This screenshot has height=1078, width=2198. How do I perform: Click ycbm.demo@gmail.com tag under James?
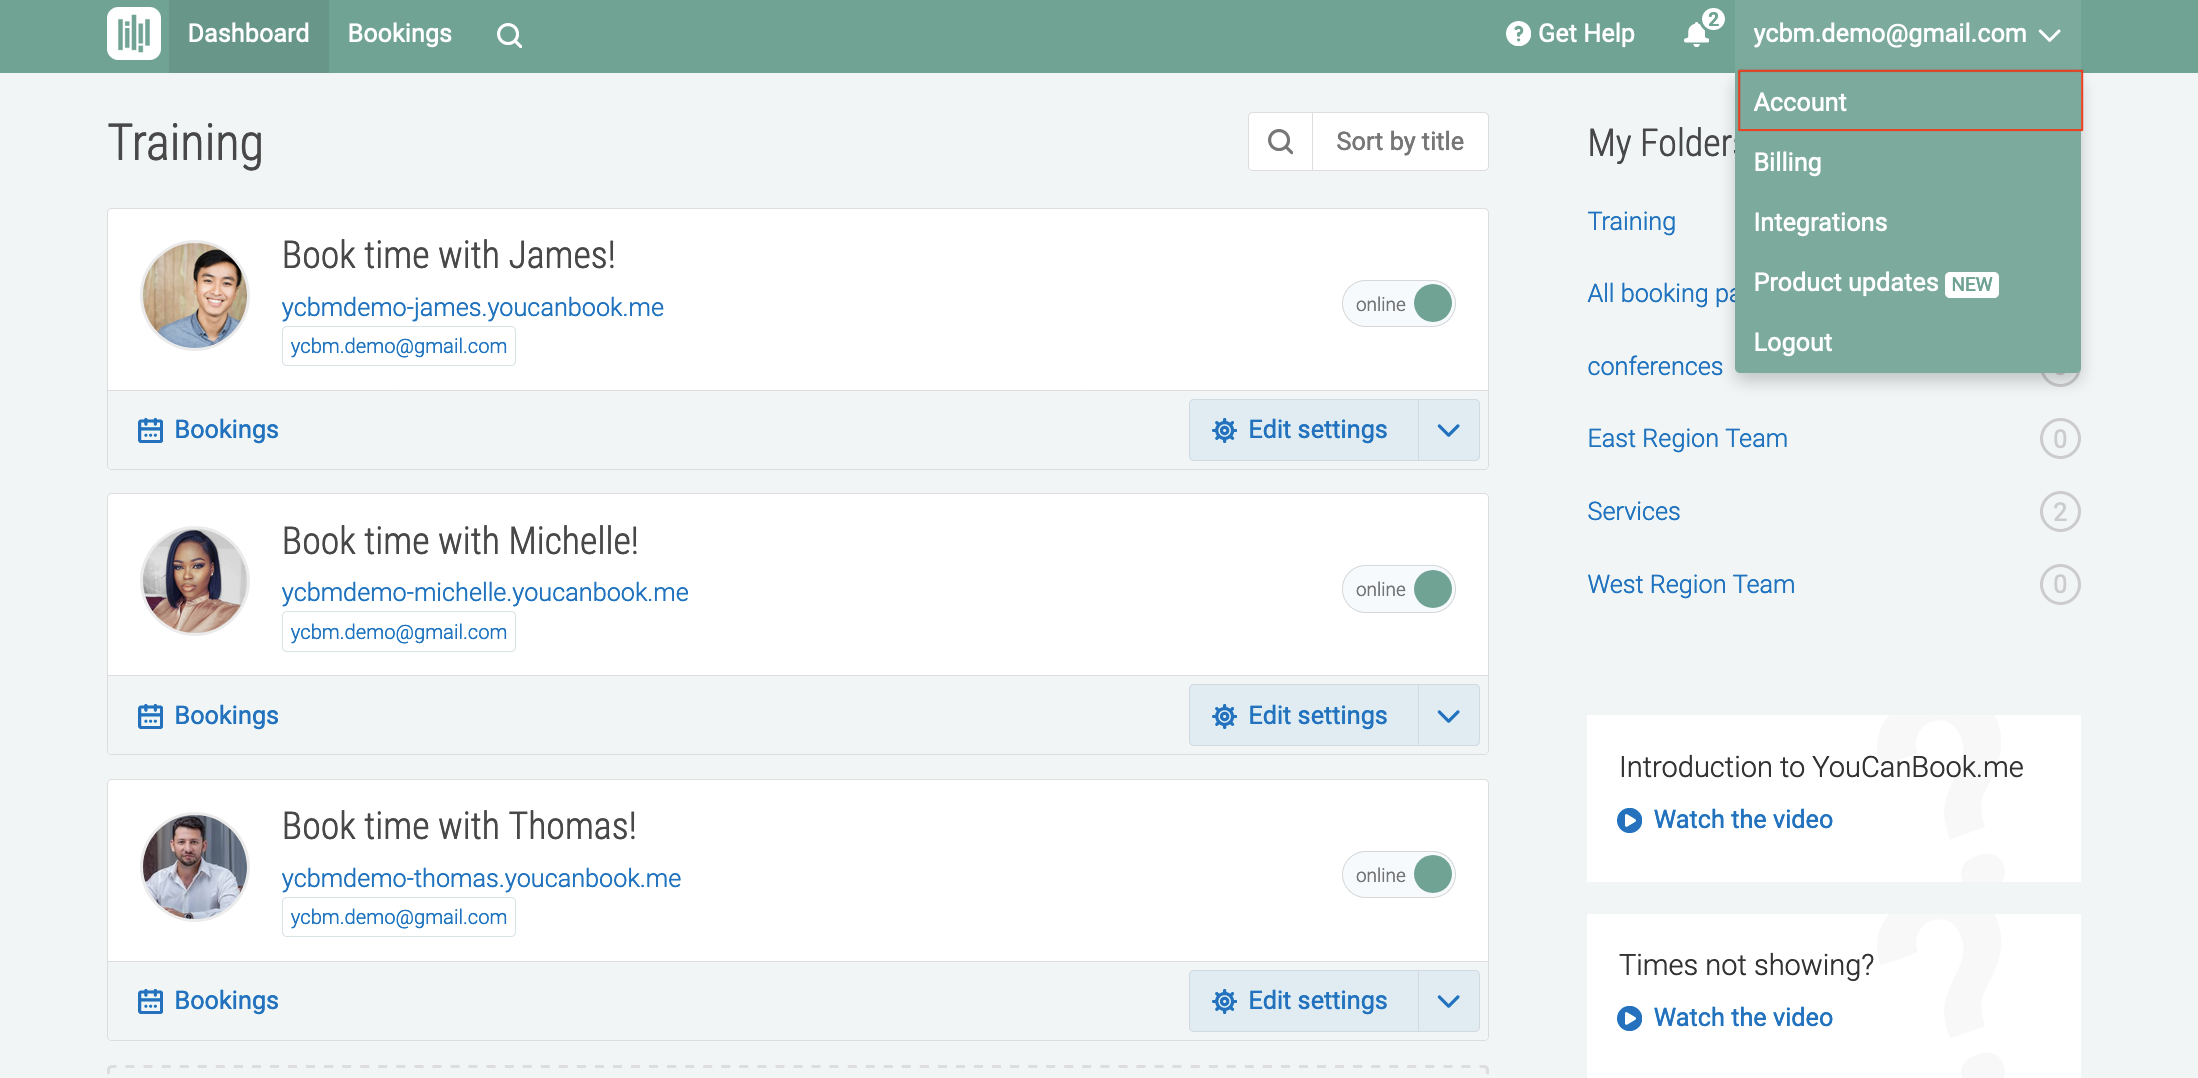399,346
